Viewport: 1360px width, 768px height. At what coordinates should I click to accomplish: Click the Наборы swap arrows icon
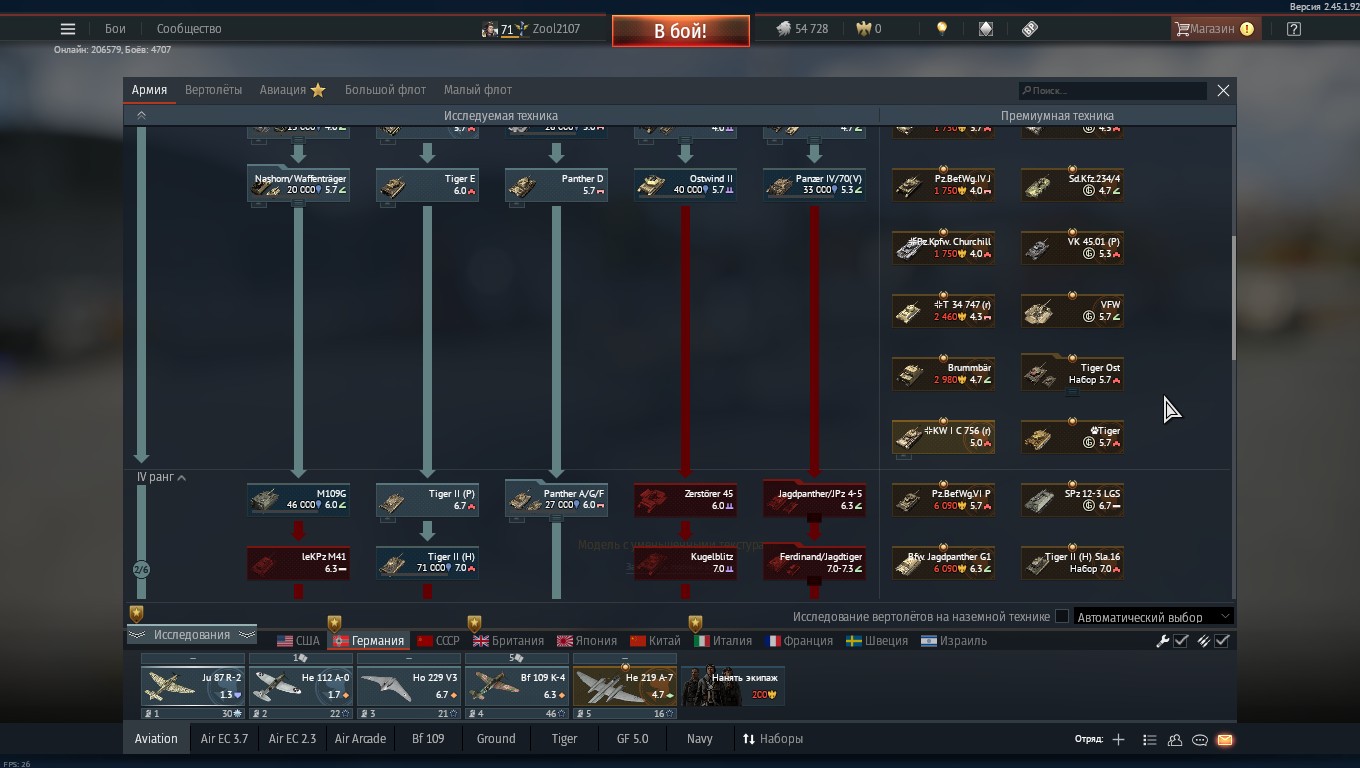point(748,739)
